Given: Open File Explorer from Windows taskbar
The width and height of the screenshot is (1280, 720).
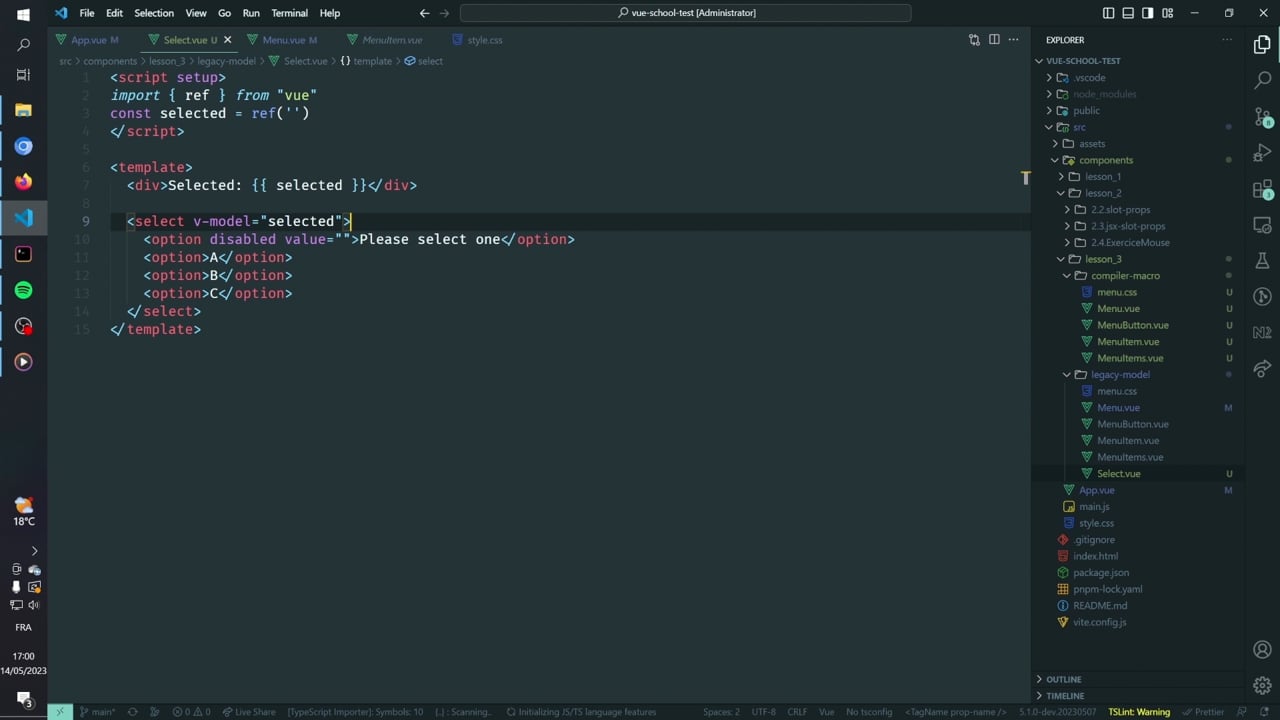Looking at the screenshot, I should [x=24, y=110].
